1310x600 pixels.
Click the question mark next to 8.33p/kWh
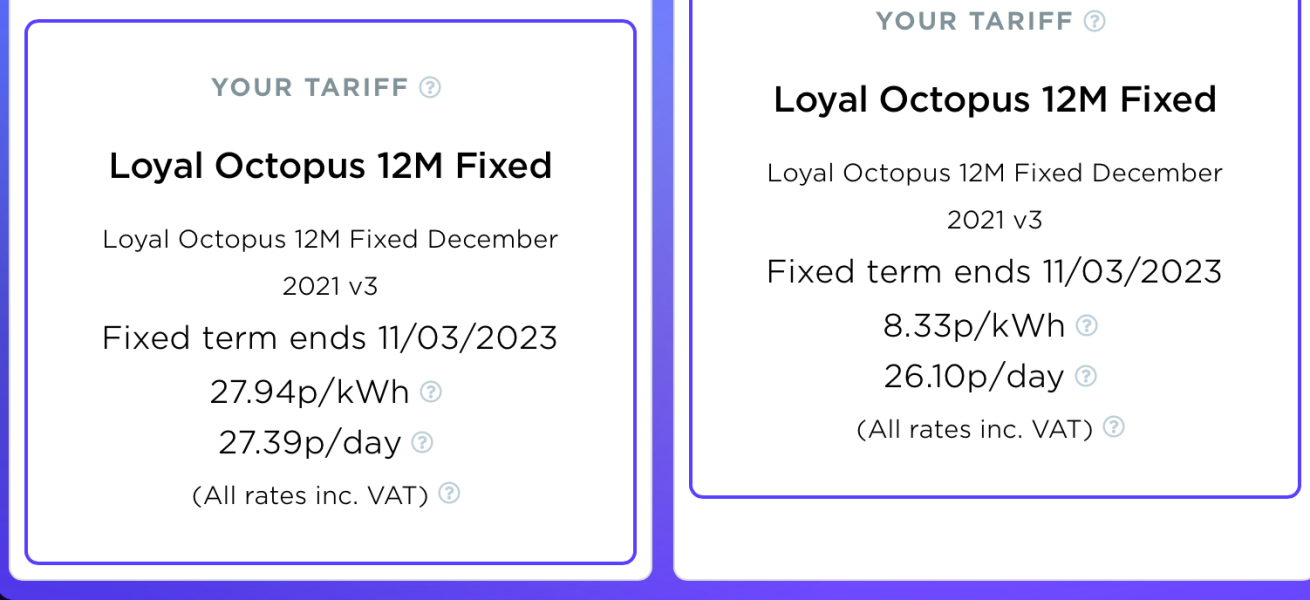(x=1087, y=325)
